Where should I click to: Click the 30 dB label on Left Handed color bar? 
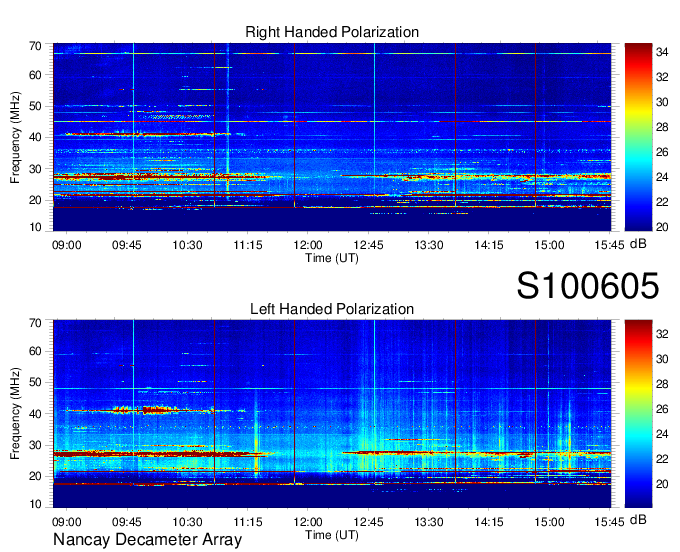662,359
